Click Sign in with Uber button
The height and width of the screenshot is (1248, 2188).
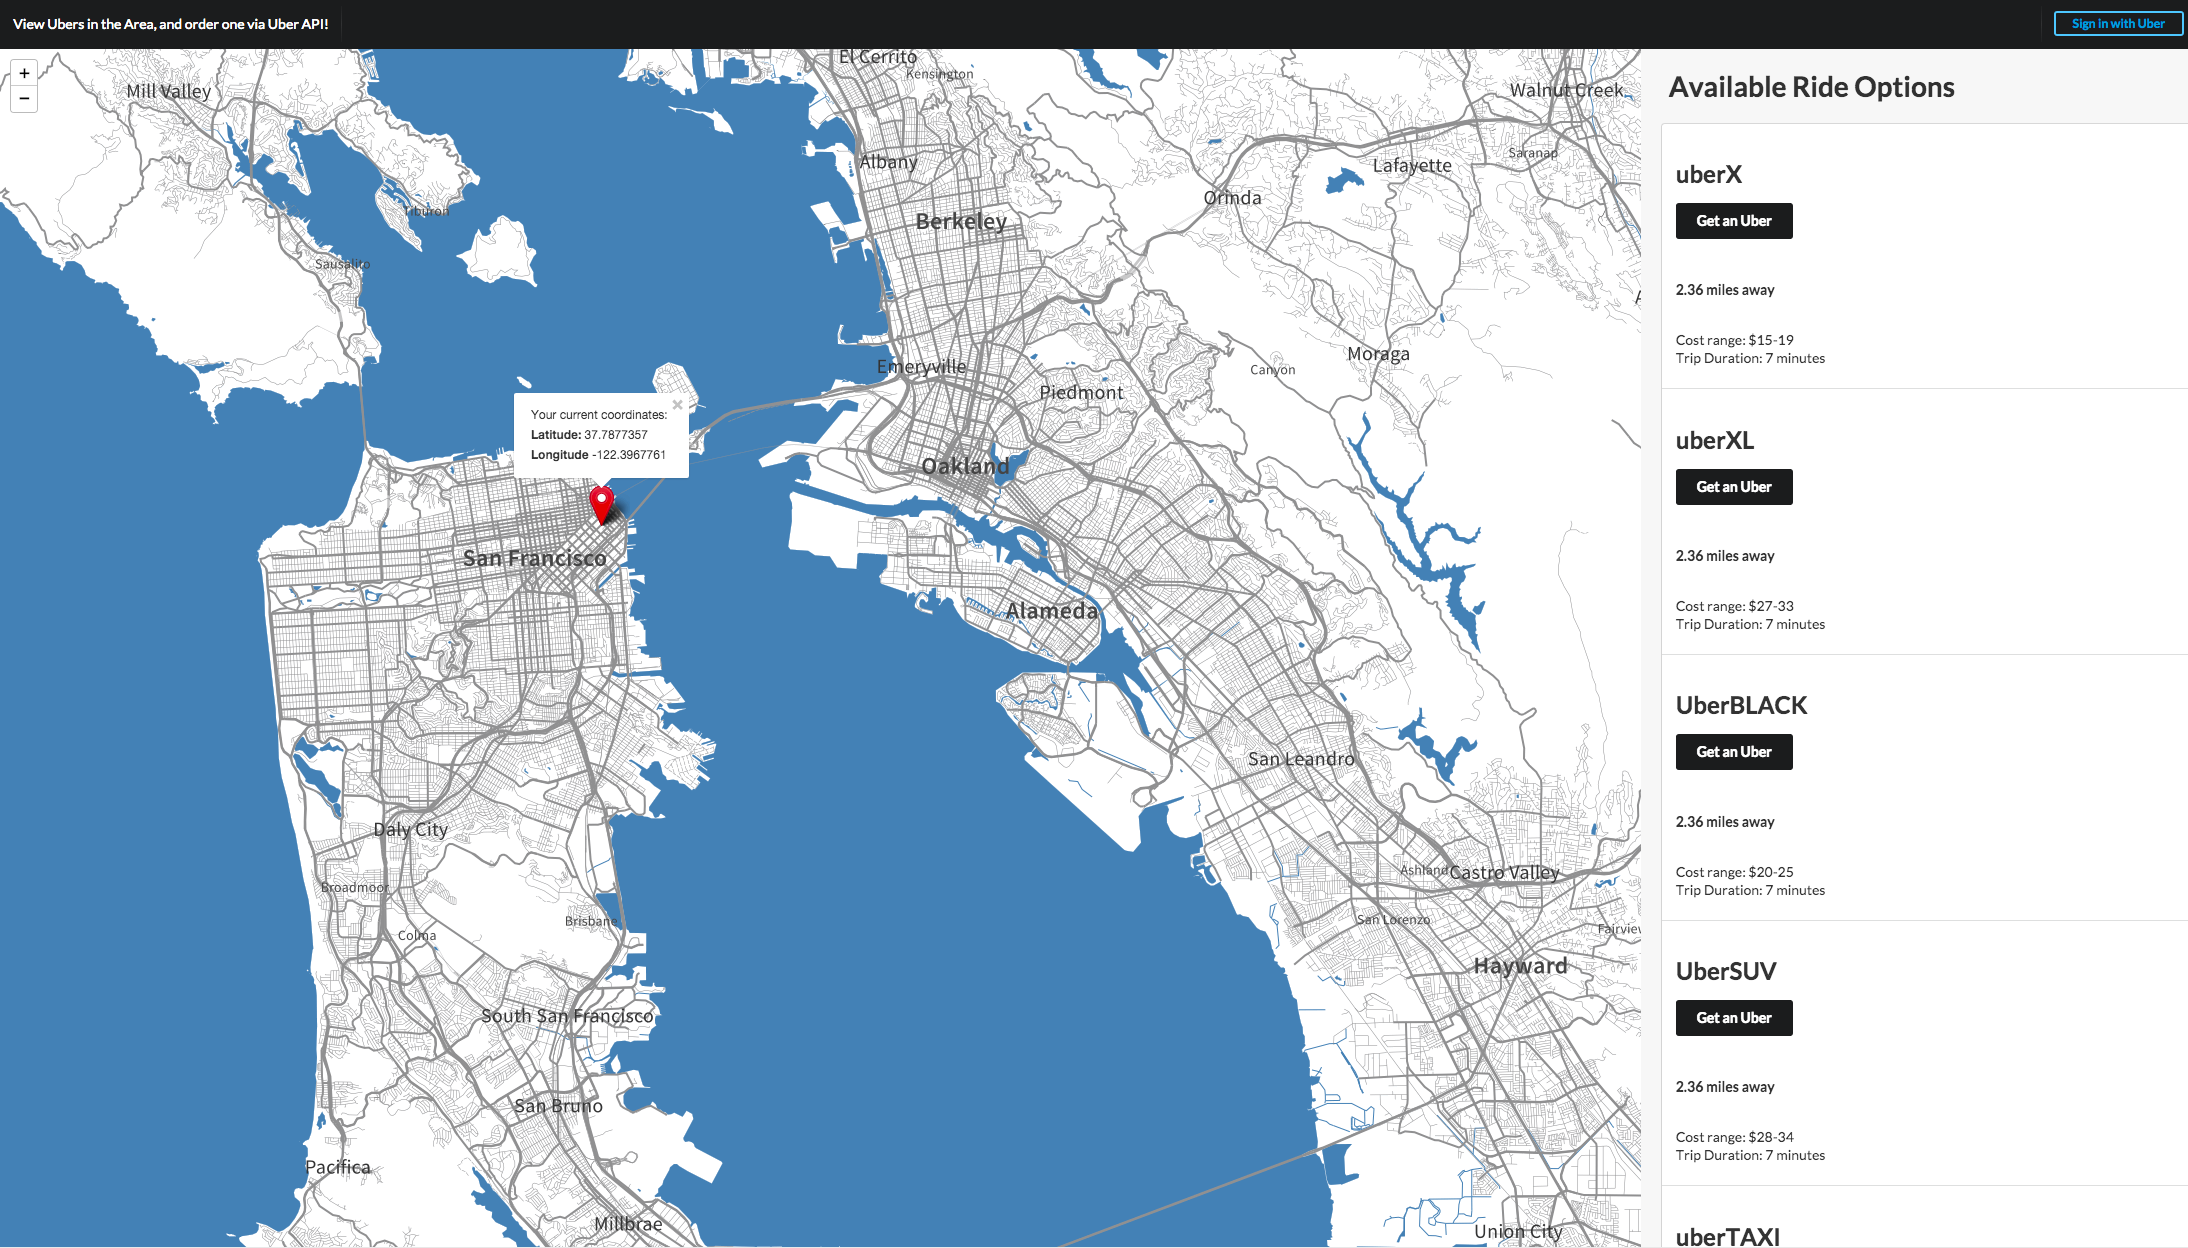point(2117,24)
